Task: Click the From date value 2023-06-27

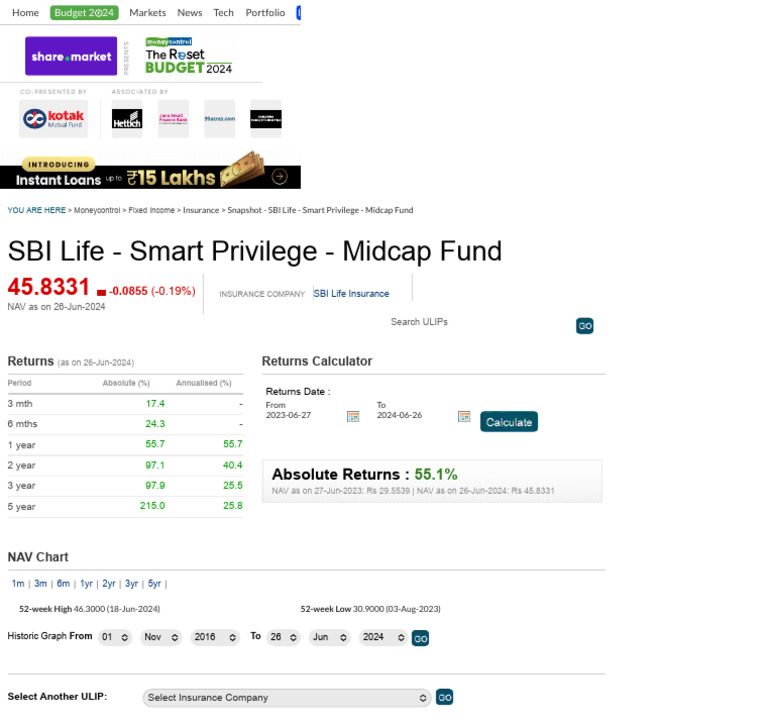Action: click(288, 415)
